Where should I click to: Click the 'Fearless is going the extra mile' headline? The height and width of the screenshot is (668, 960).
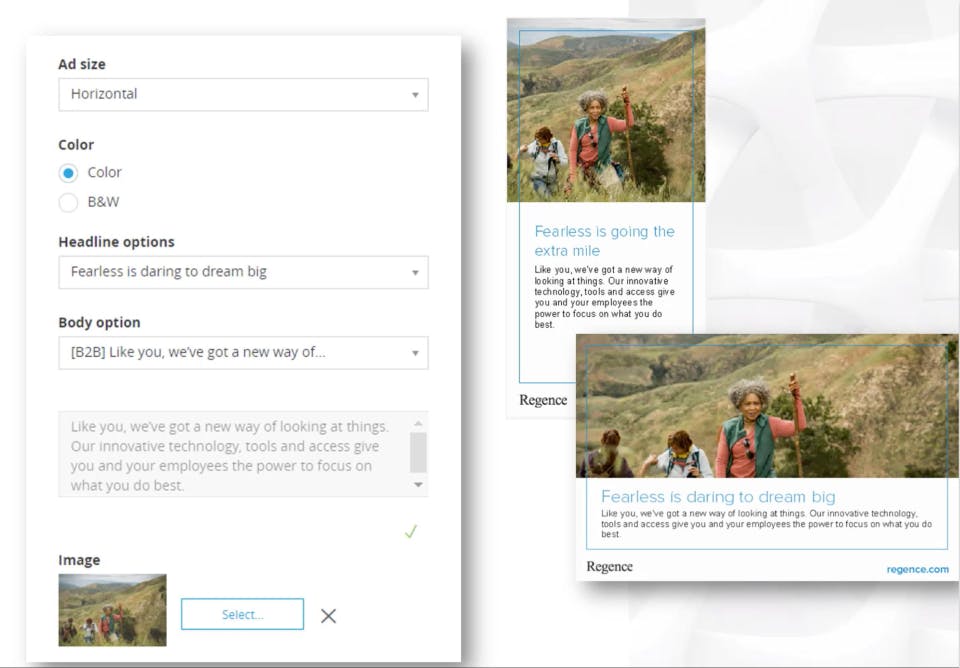point(604,241)
